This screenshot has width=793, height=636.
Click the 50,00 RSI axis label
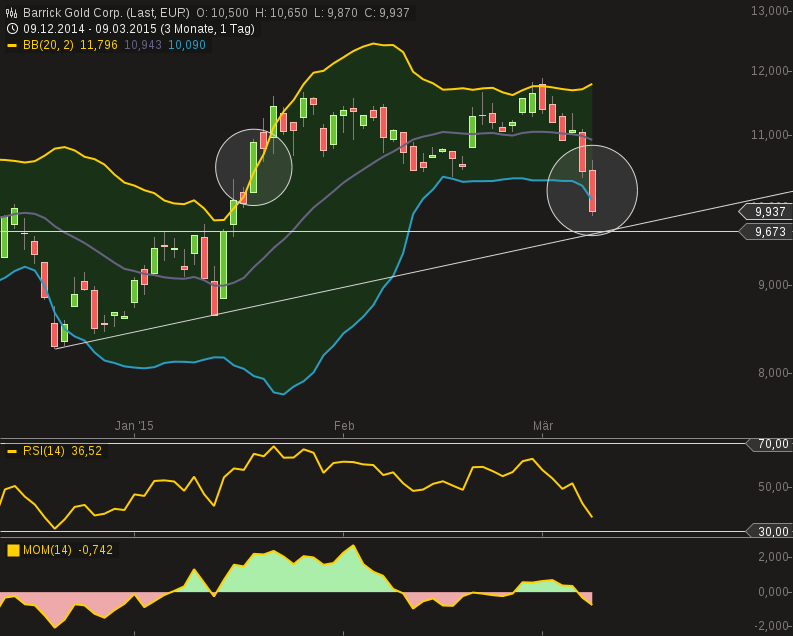pos(773,487)
